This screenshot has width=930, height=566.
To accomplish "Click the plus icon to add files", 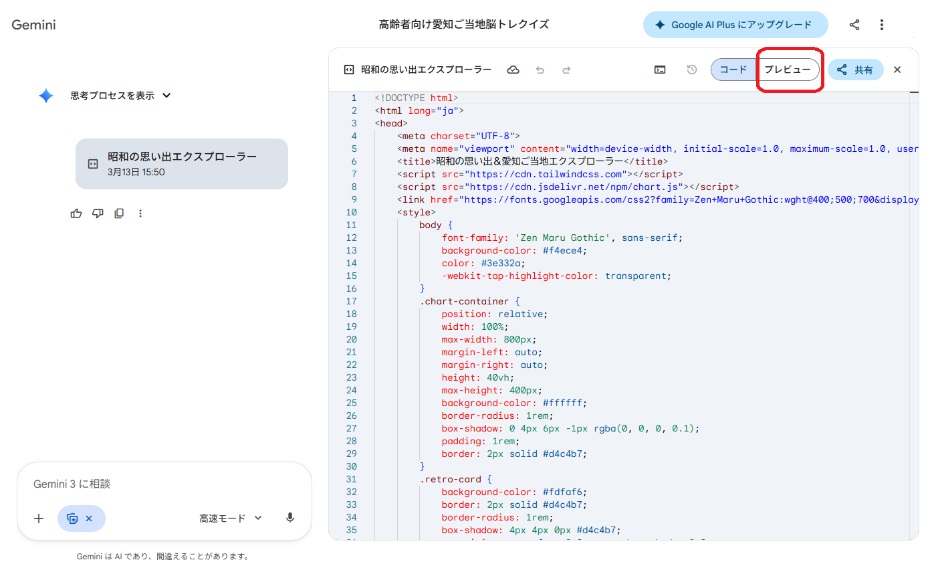I will pos(39,518).
